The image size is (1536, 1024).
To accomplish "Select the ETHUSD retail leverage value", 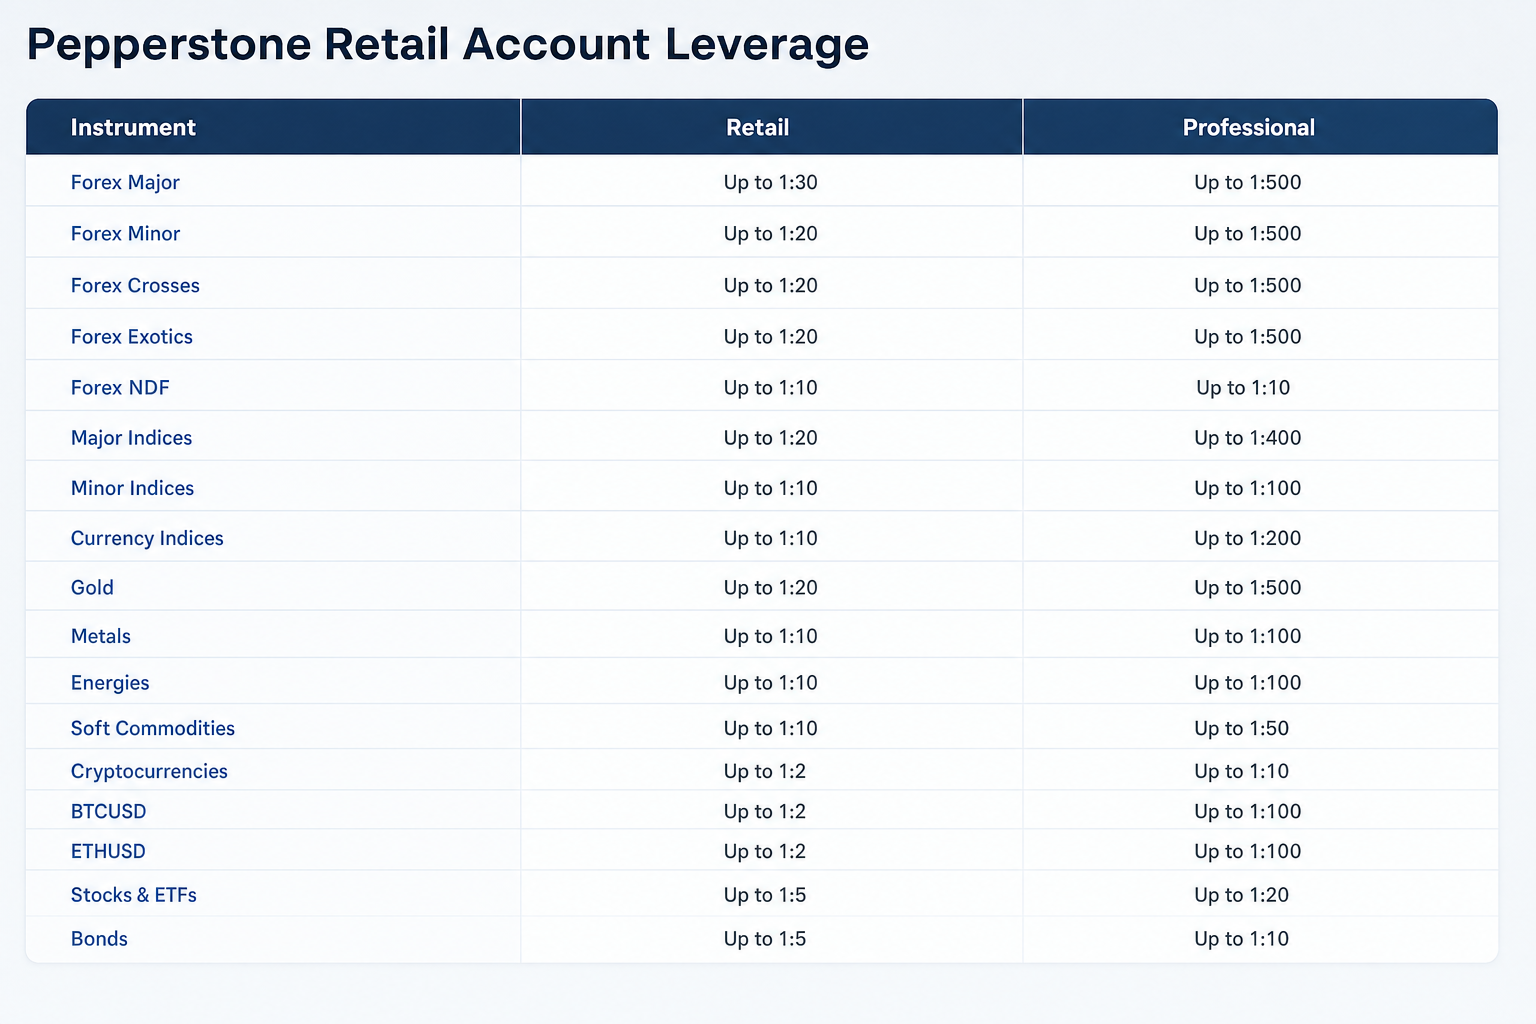I will 765,851.
